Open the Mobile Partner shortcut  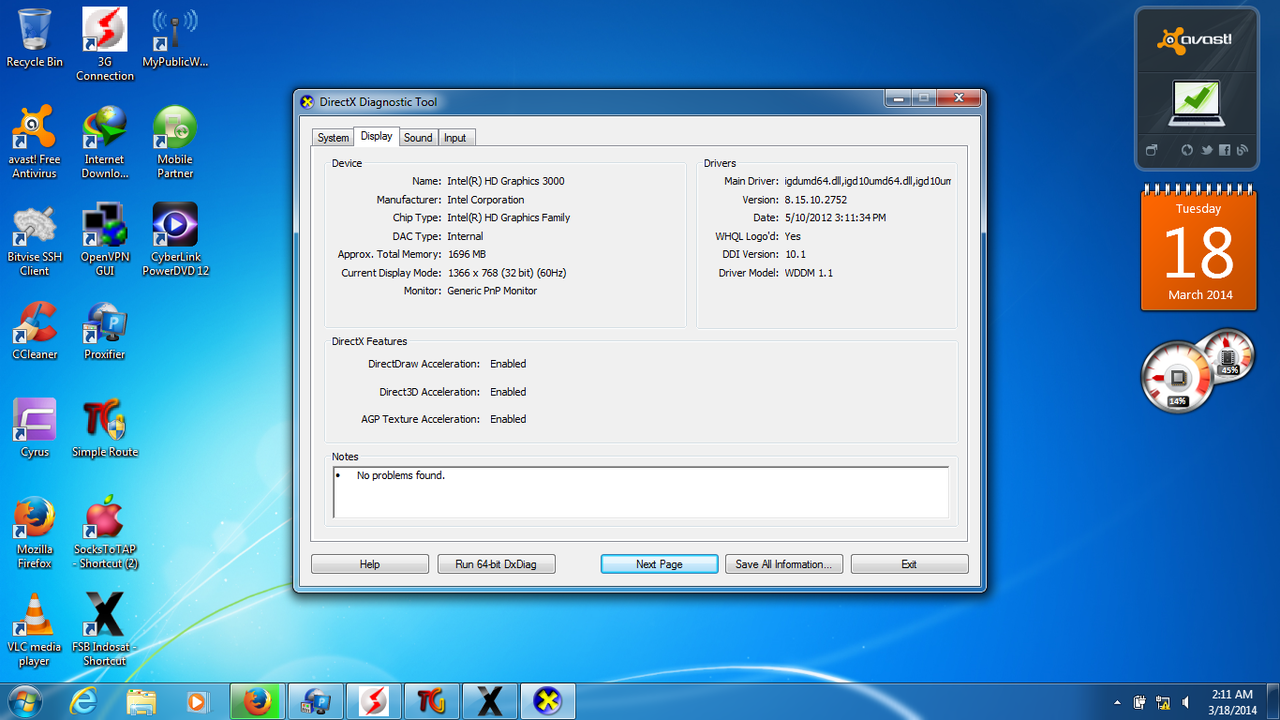[x=175, y=142]
